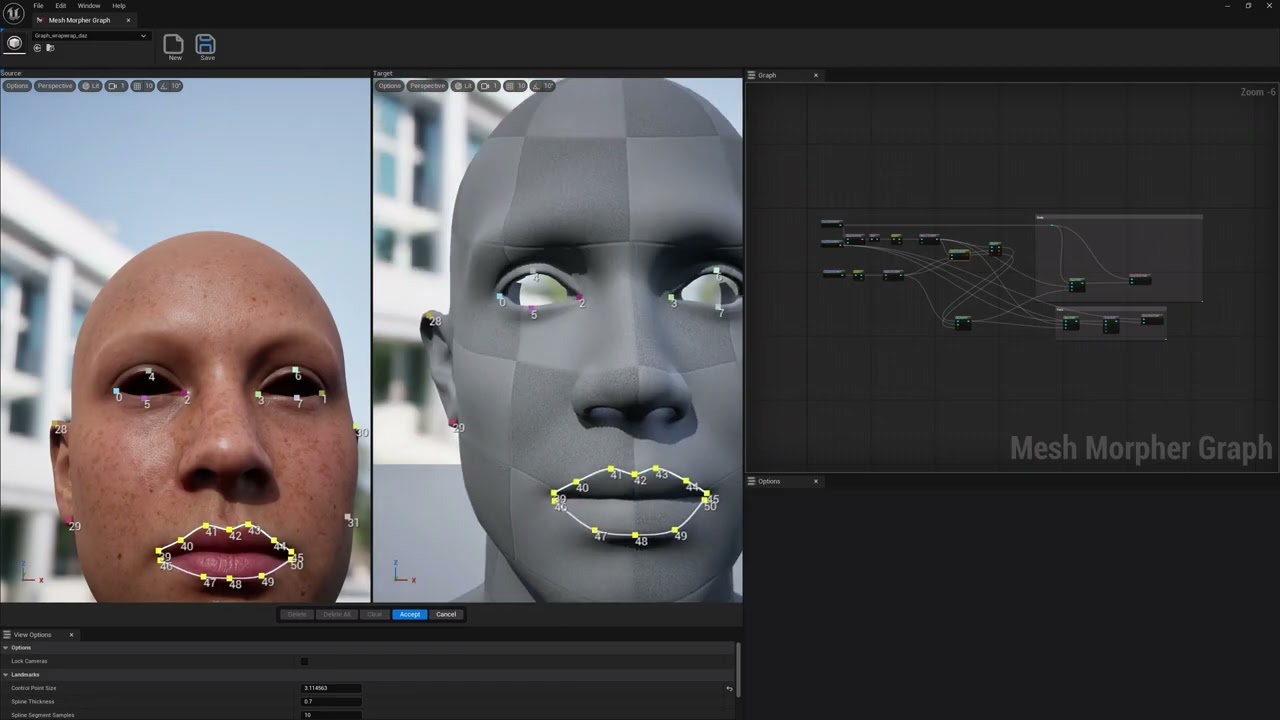
Task: Click the Accept button
Action: coord(410,614)
